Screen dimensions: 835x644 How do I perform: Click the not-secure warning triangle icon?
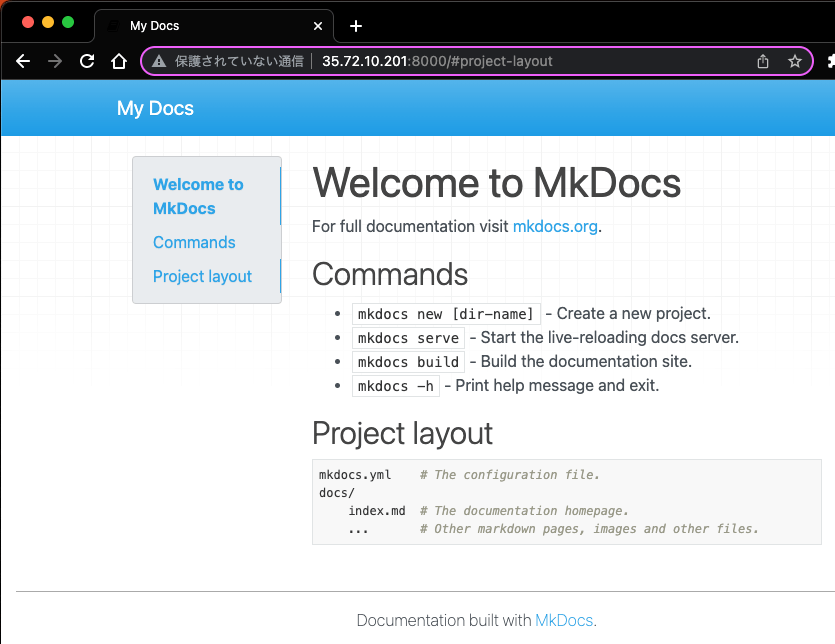click(159, 61)
